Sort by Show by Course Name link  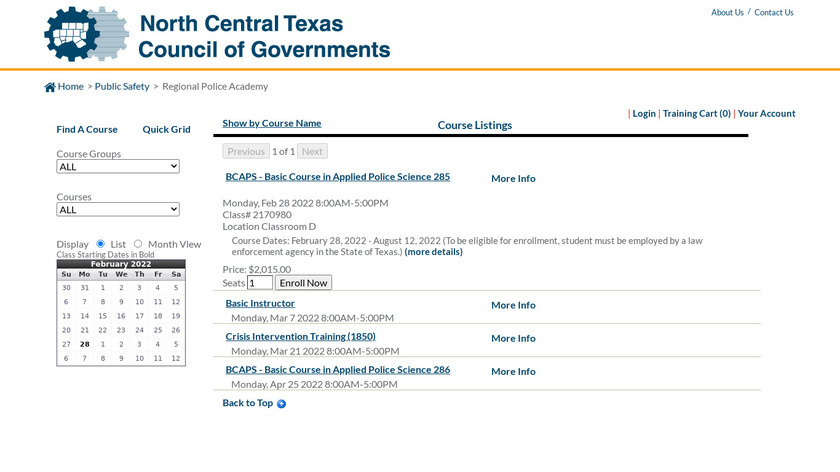point(272,123)
